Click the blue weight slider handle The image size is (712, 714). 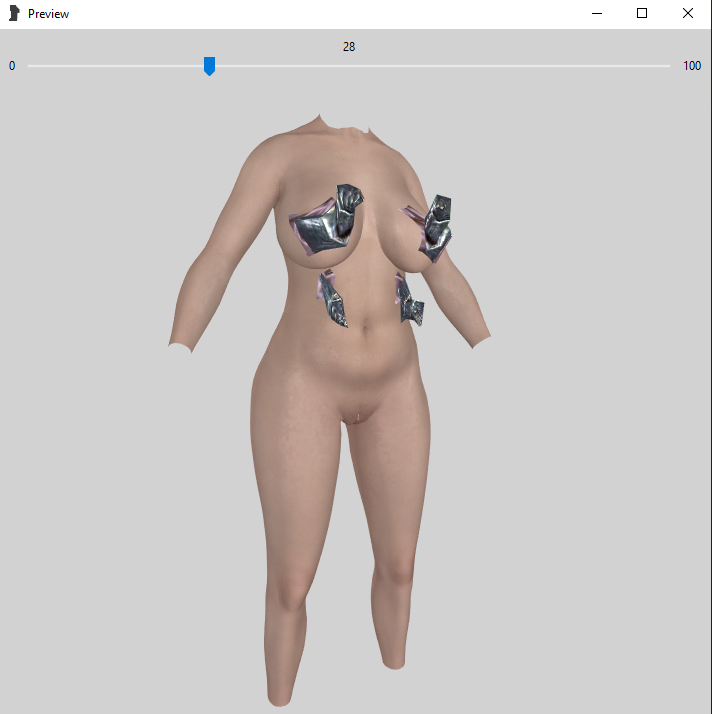tap(209, 66)
